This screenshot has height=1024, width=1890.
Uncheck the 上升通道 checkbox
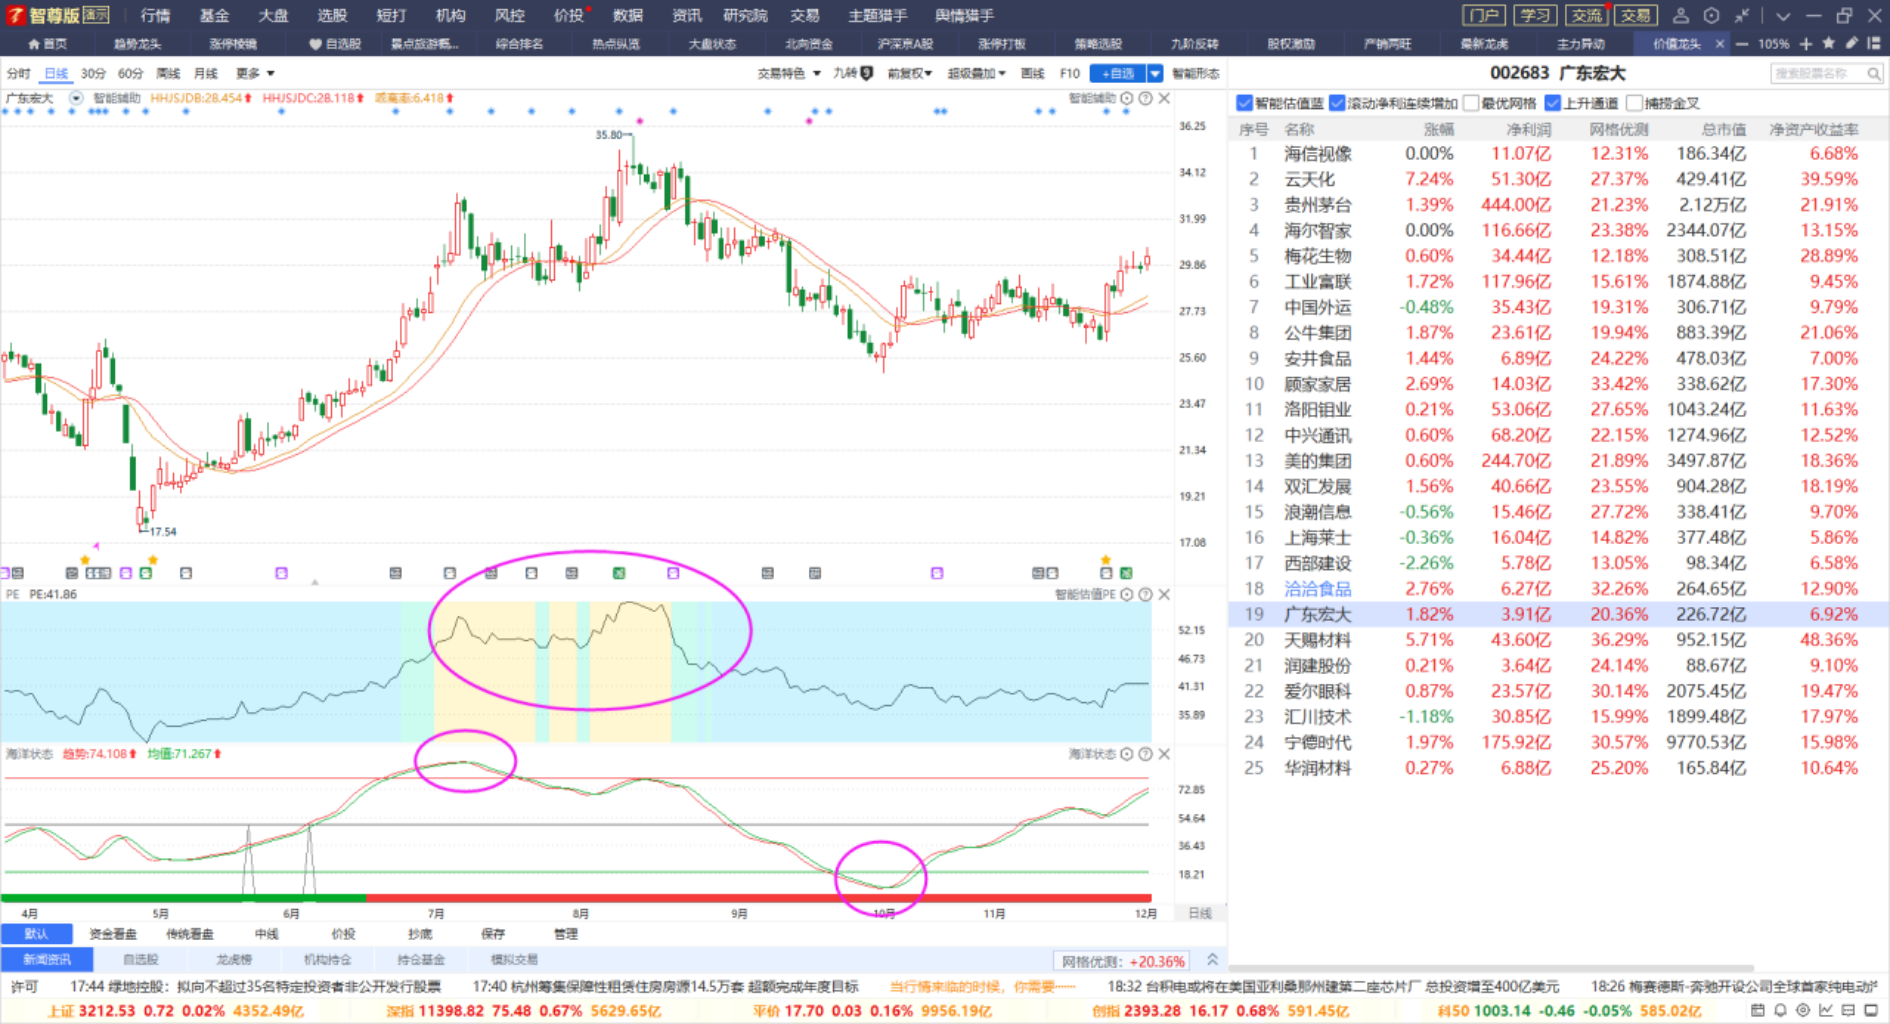1553,103
